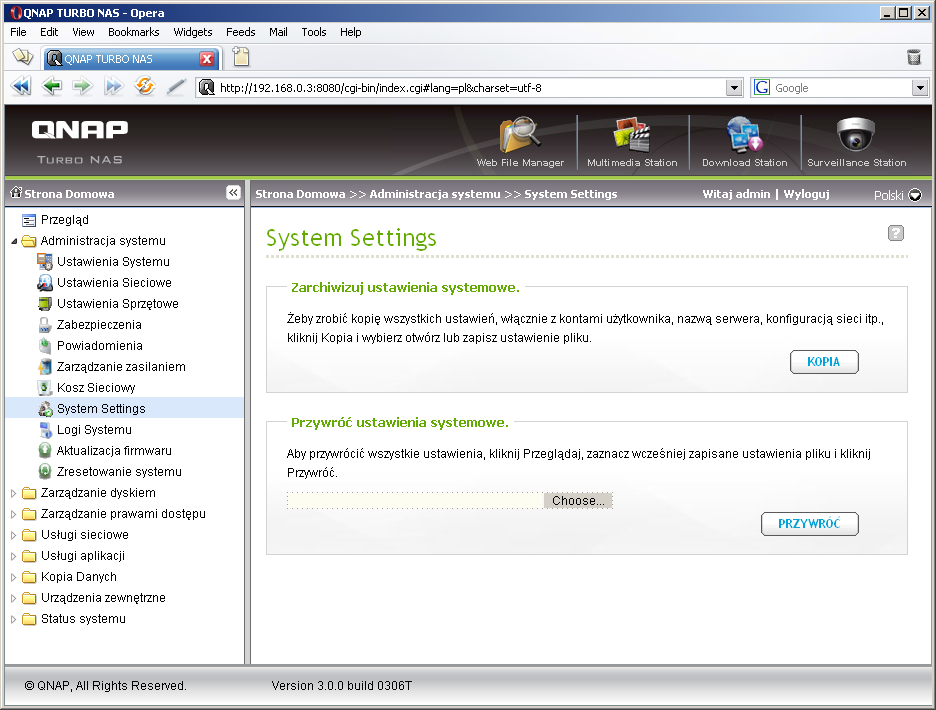Open Multimedia Station icon

point(632,134)
